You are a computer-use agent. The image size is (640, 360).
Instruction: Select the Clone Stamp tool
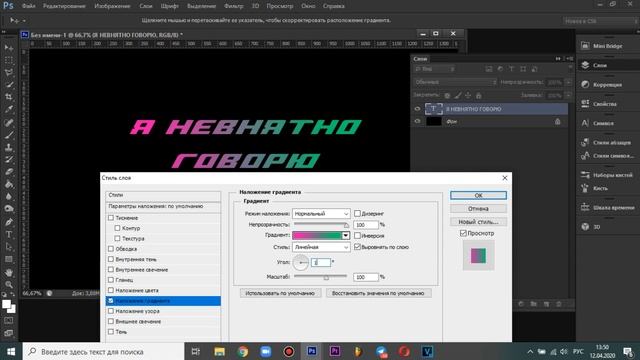coord(9,147)
